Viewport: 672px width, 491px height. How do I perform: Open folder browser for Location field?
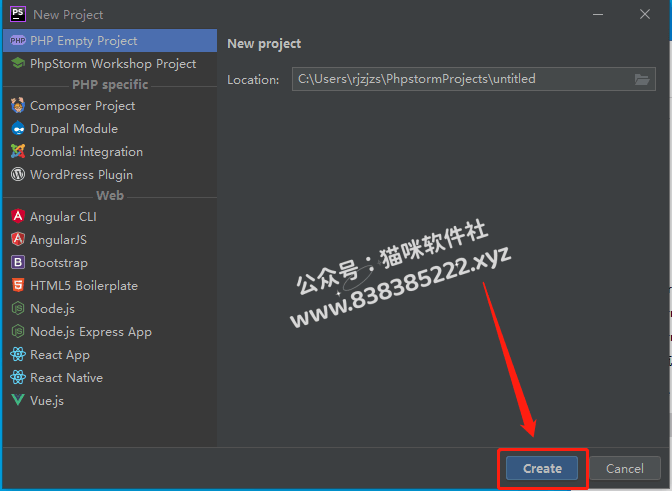(x=642, y=79)
